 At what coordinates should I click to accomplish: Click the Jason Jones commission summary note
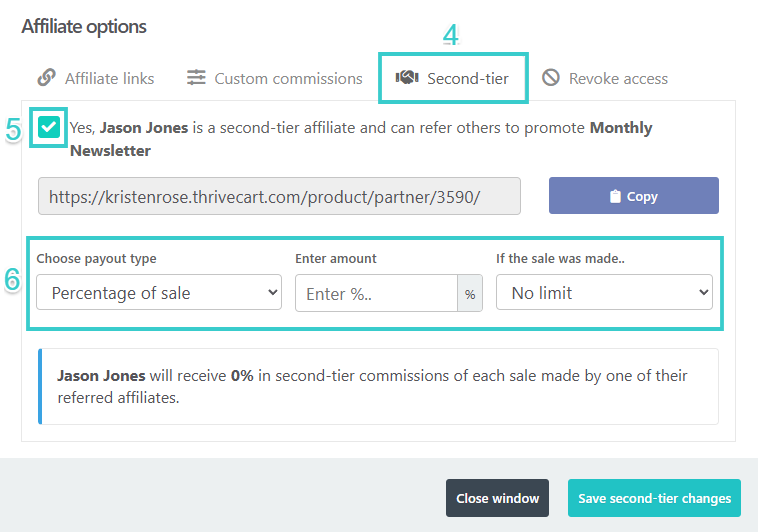[x=378, y=386]
